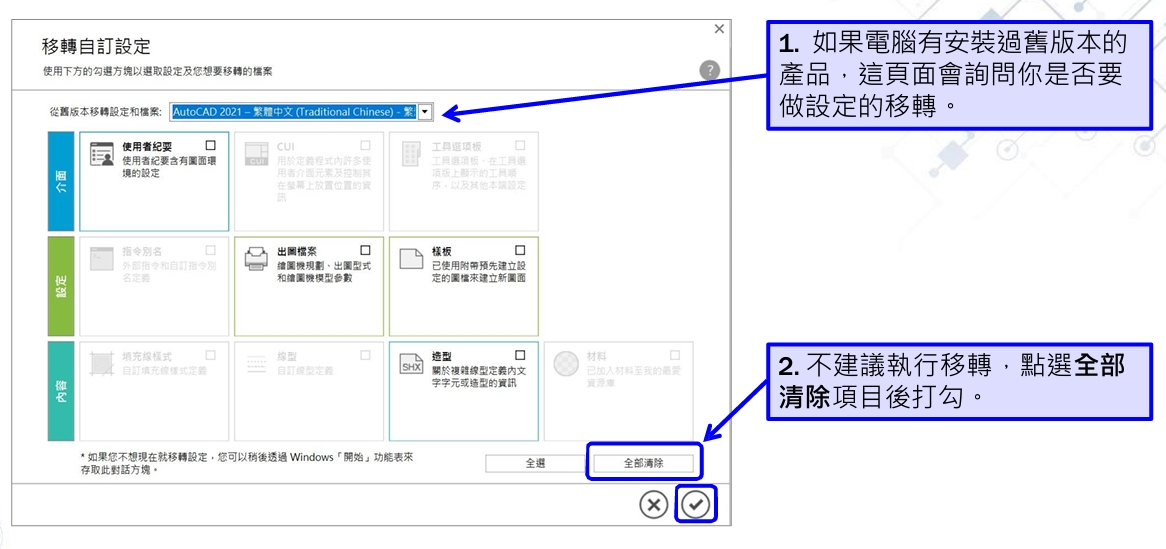
Task: Click the 指令別名 title text
Action: pyautogui.click(x=142, y=251)
